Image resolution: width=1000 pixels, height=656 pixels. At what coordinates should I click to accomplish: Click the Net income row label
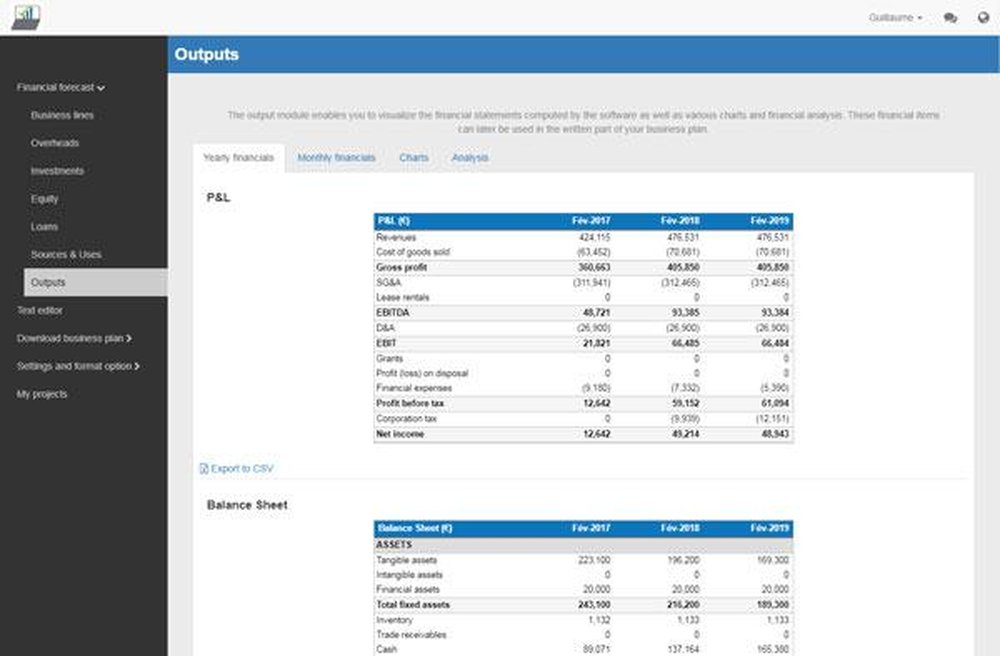pyautogui.click(x=400, y=434)
